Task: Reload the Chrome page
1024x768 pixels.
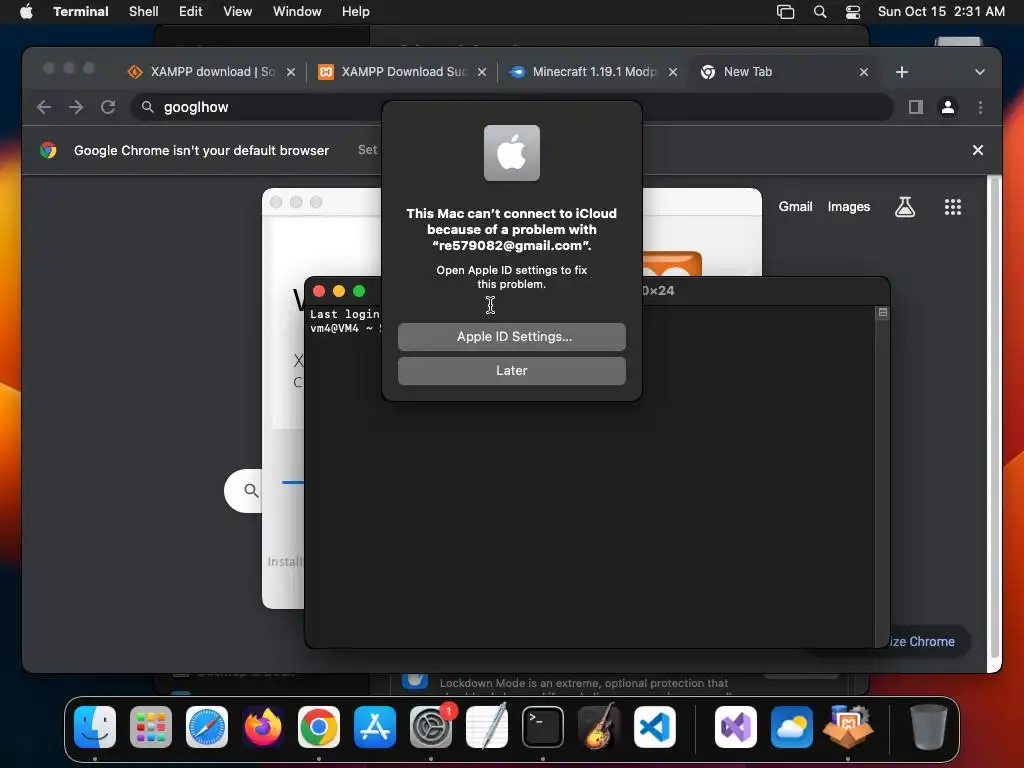Action: (x=108, y=107)
